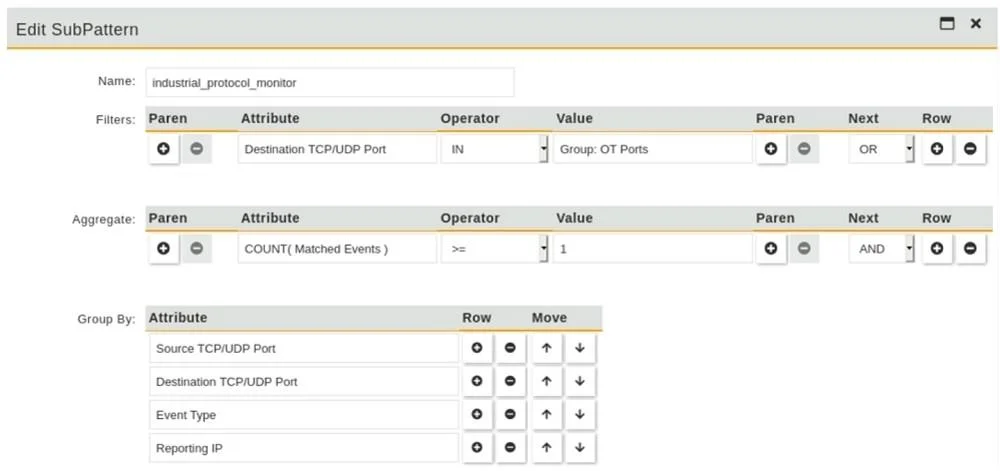Viewport: 1000px width, 471px height.
Task: Open Aggregate operator dropdown showing >=
Action: (x=495, y=249)
